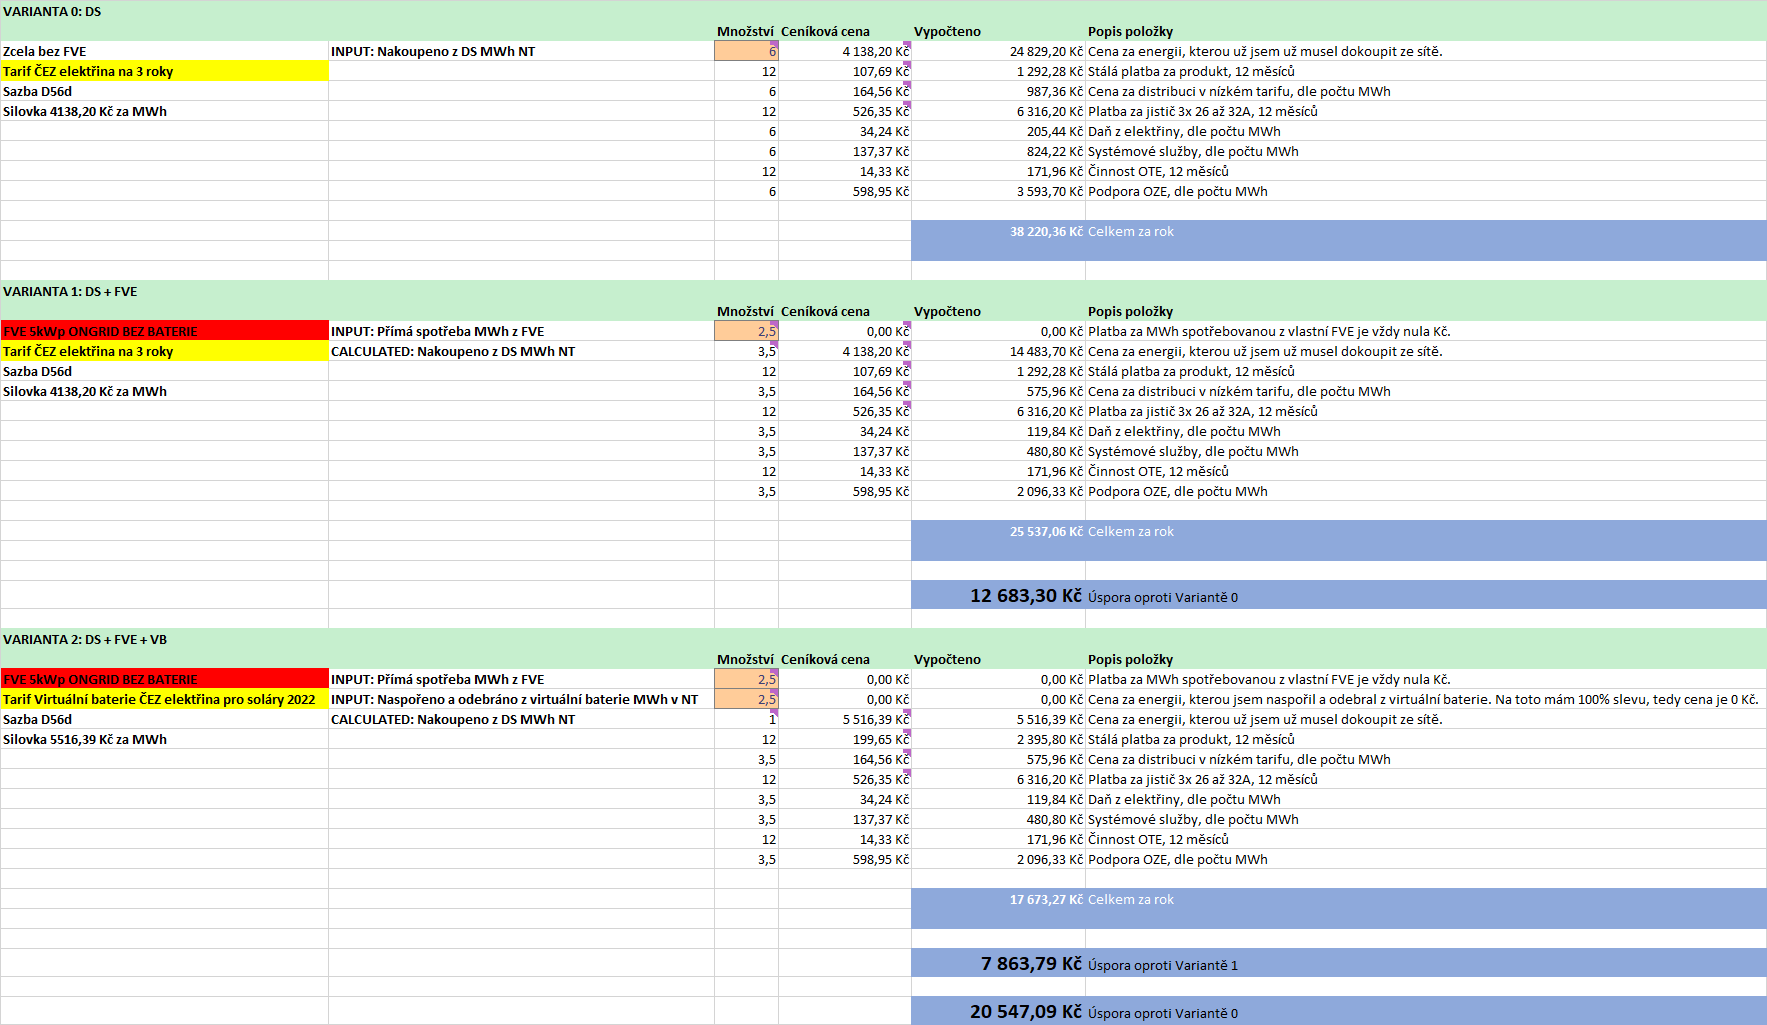
Task: Select the calculated value 3 593,70 Kč
Action: click(998, 191)
